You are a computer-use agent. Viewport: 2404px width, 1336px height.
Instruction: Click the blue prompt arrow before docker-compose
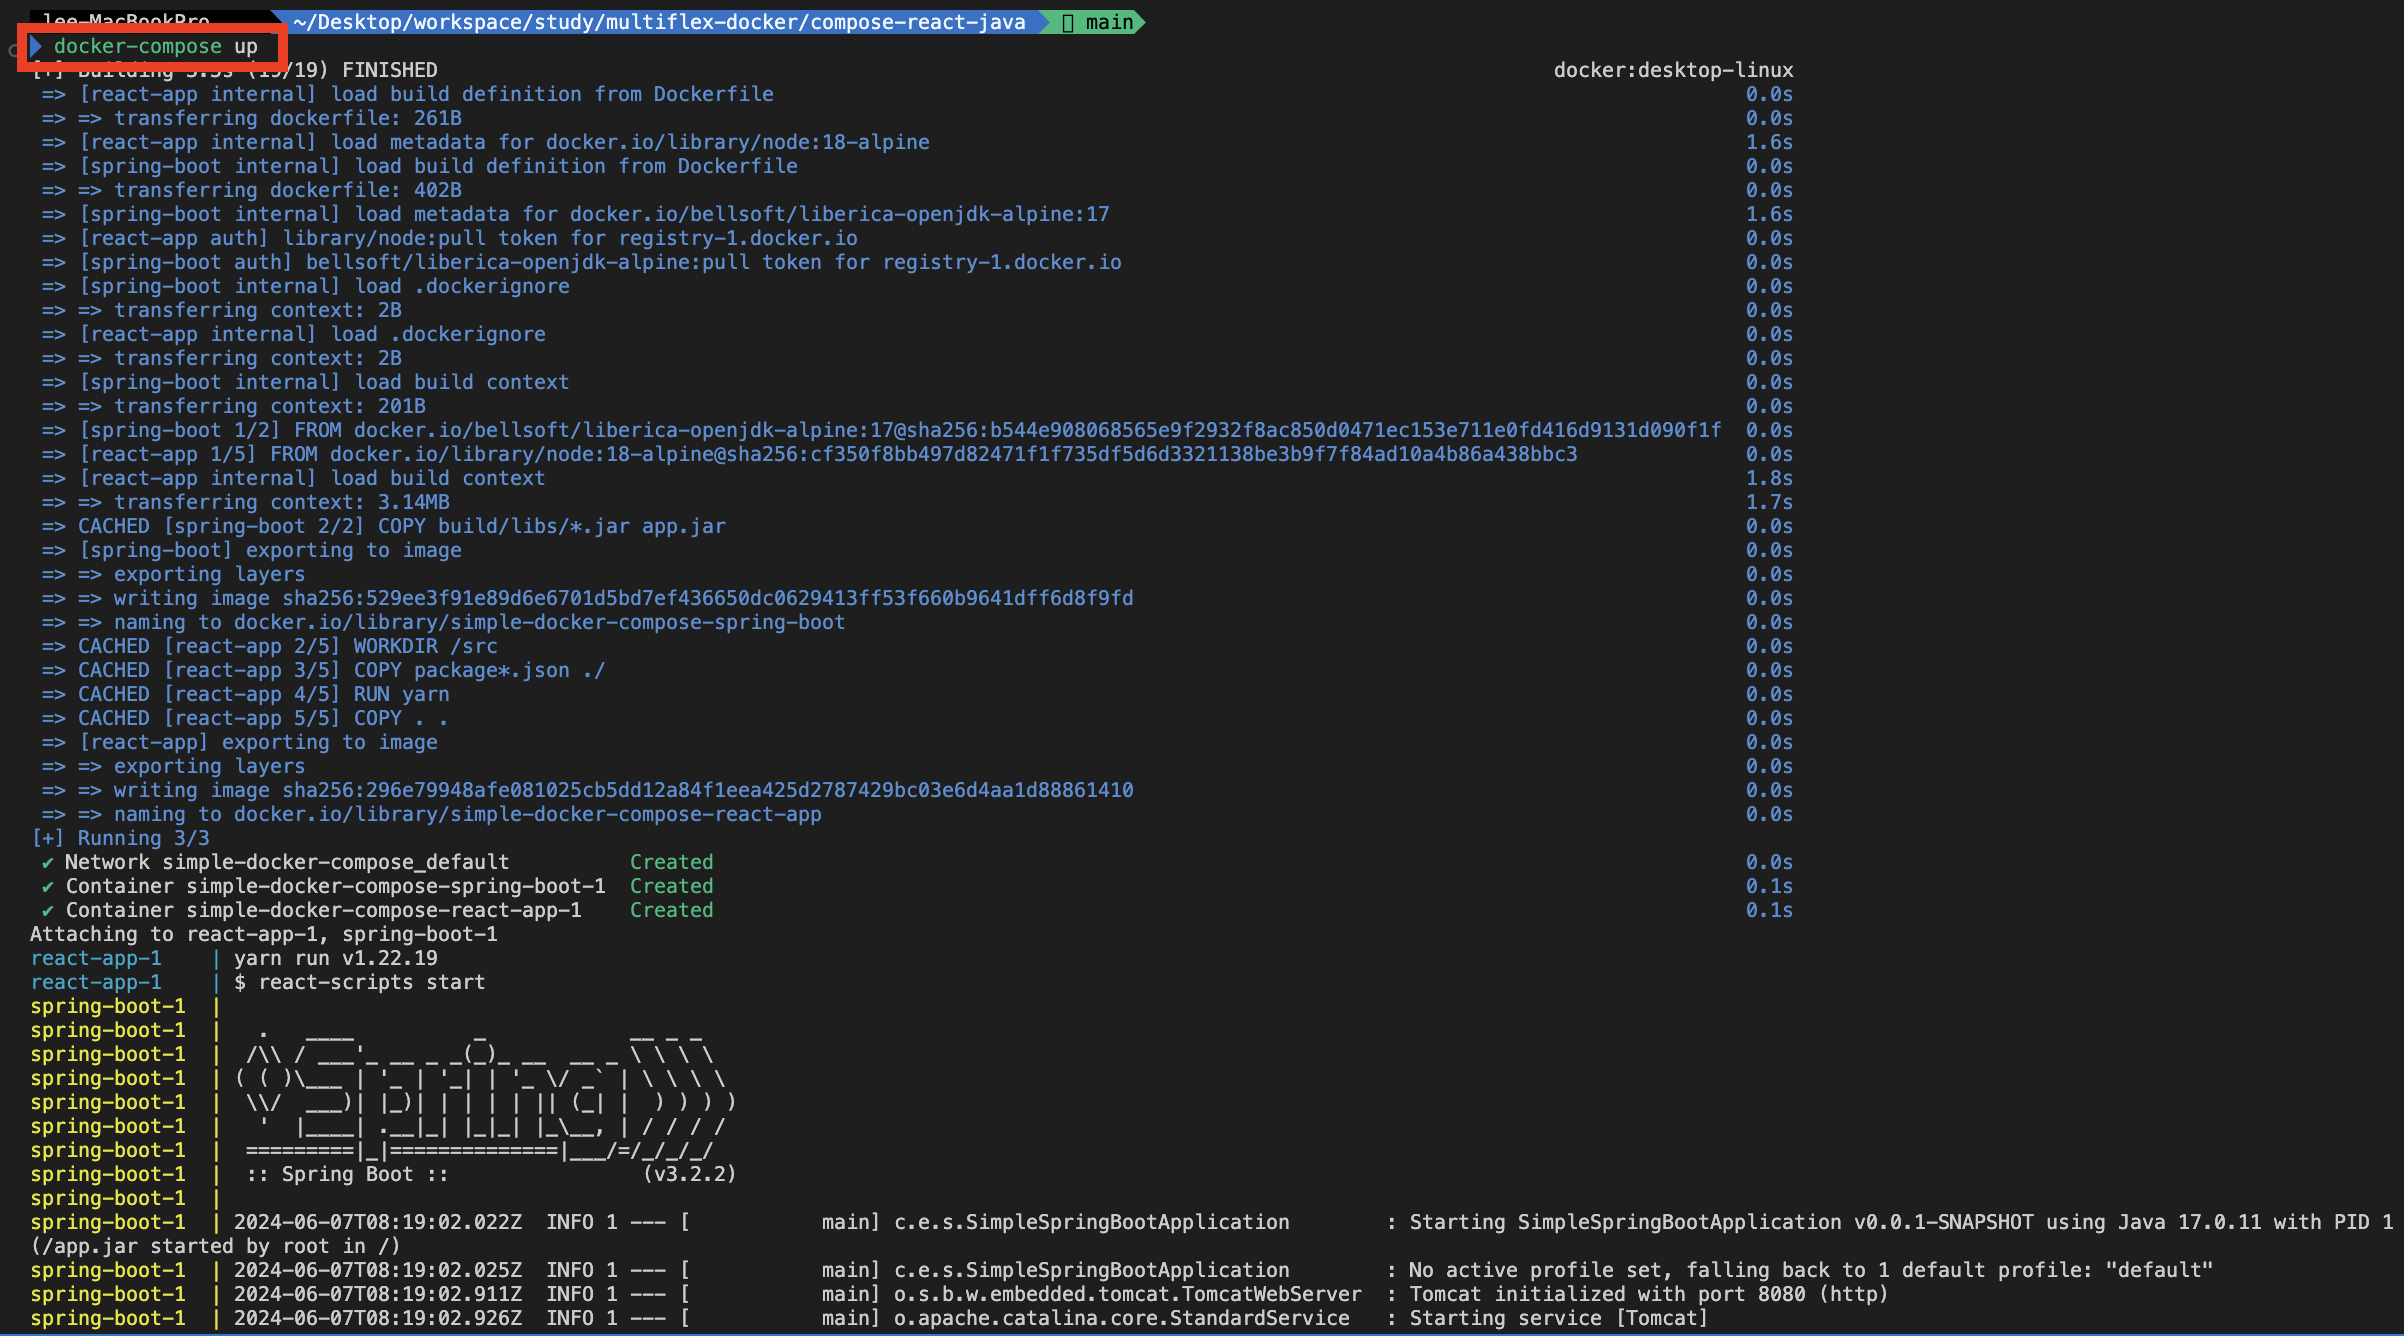36,46
